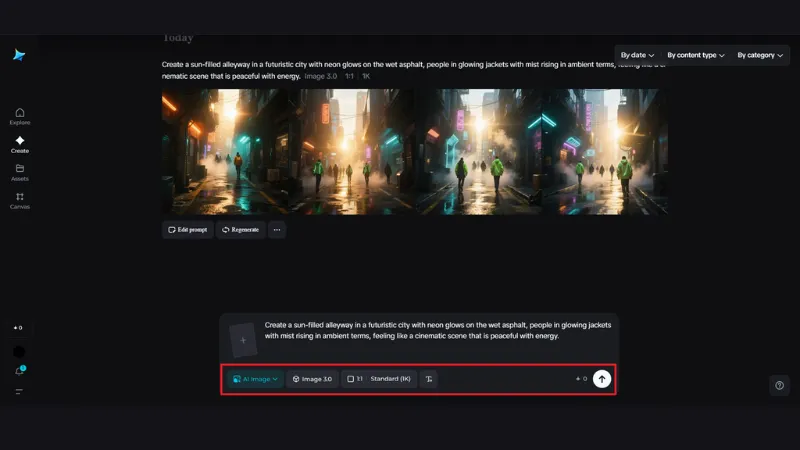This screenshot has height=450, width=800.
Task: Click into the prompt text field
Action: (x=430, y=331)
